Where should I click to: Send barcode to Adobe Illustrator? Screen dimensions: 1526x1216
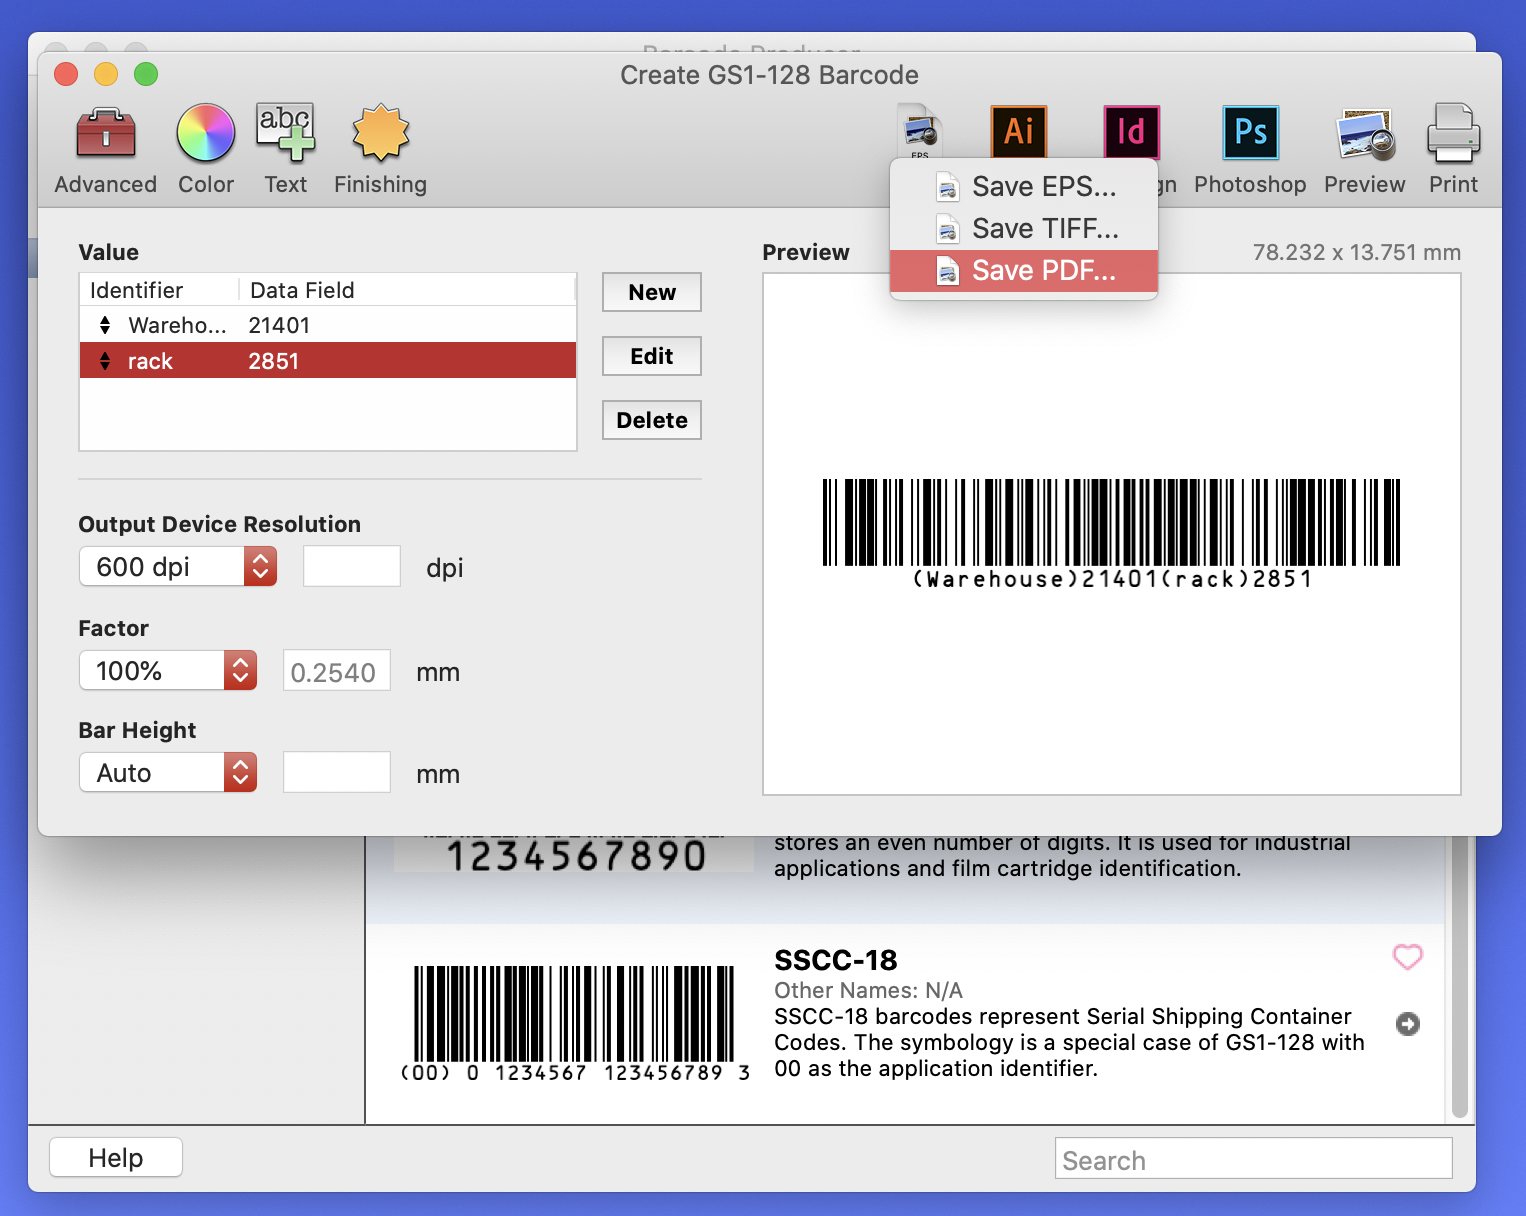pos(1019,131)
